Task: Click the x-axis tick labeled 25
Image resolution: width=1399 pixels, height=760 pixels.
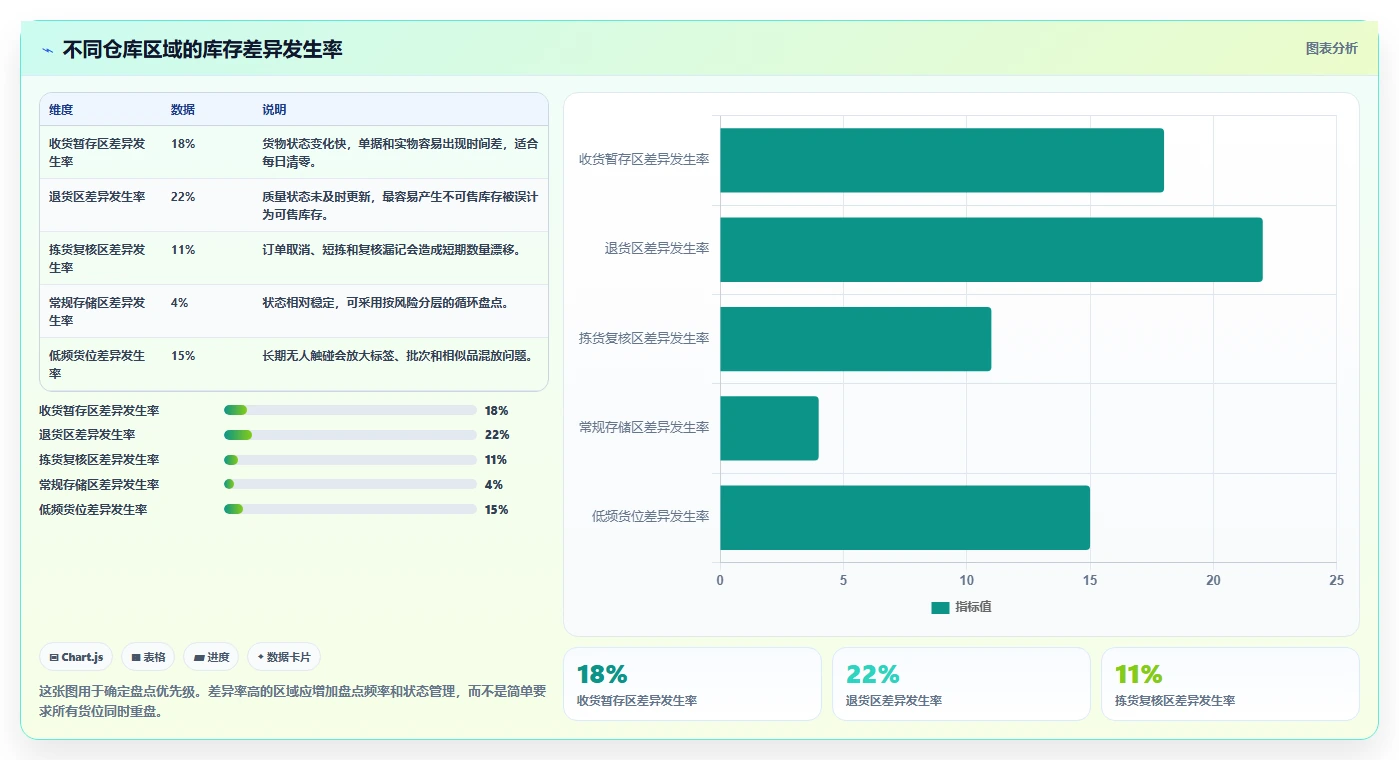Action: tap(1337, 581)
